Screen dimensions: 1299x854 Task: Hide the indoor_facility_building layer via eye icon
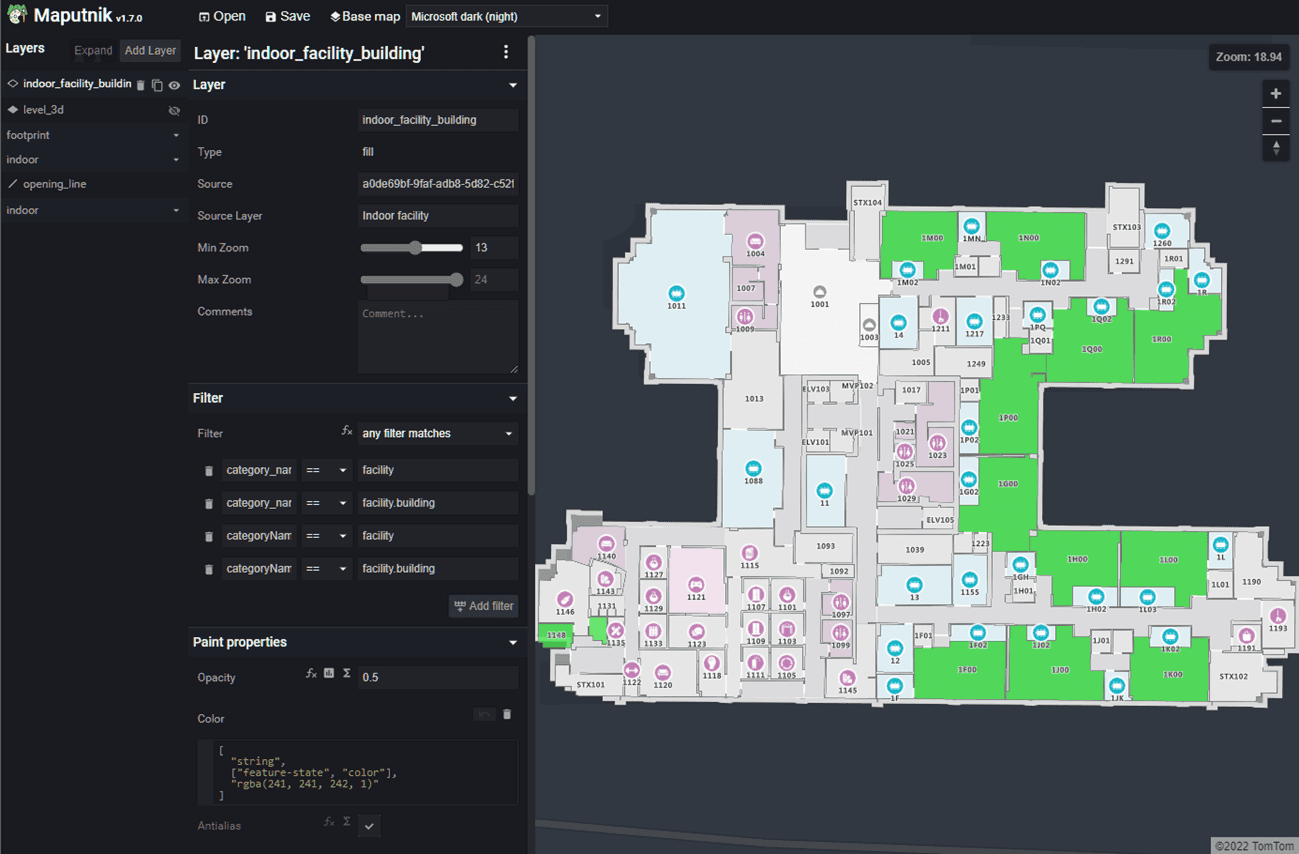(x=174, y=86)
